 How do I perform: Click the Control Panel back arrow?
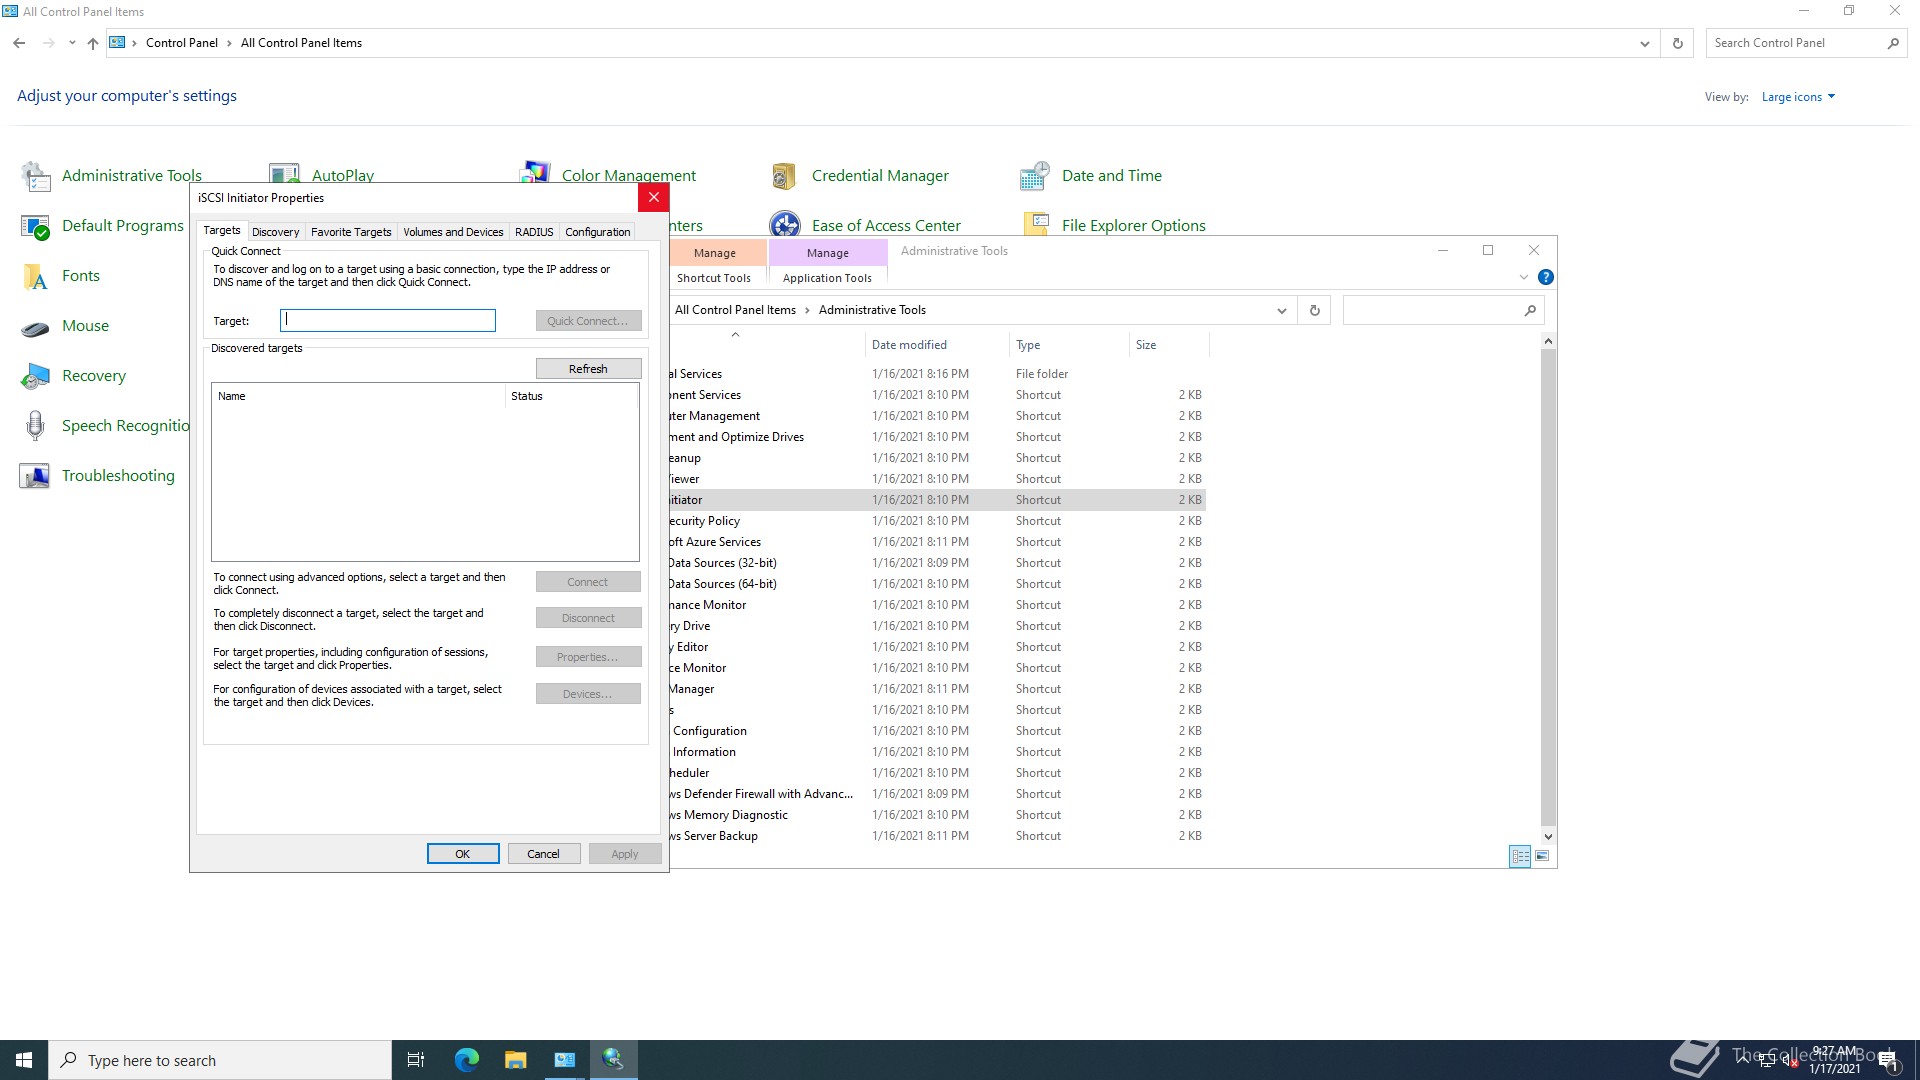click(19, 43)
